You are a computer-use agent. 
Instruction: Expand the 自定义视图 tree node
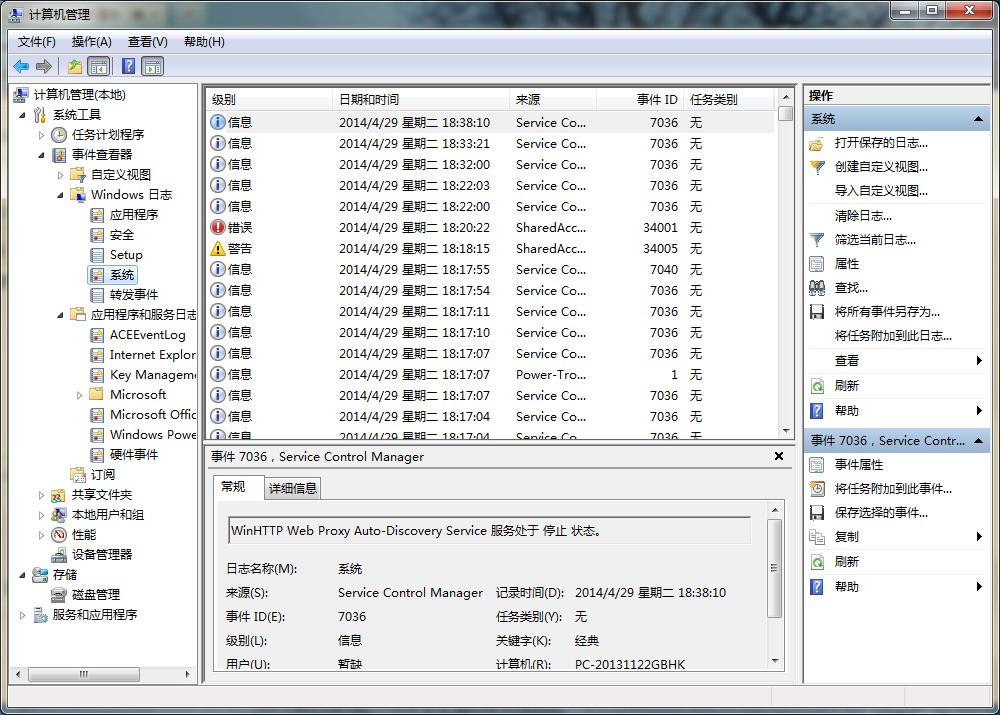tap(60, 175)
